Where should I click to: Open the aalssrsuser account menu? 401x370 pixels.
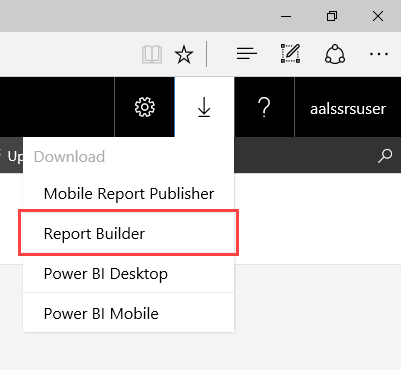point(348,109)
